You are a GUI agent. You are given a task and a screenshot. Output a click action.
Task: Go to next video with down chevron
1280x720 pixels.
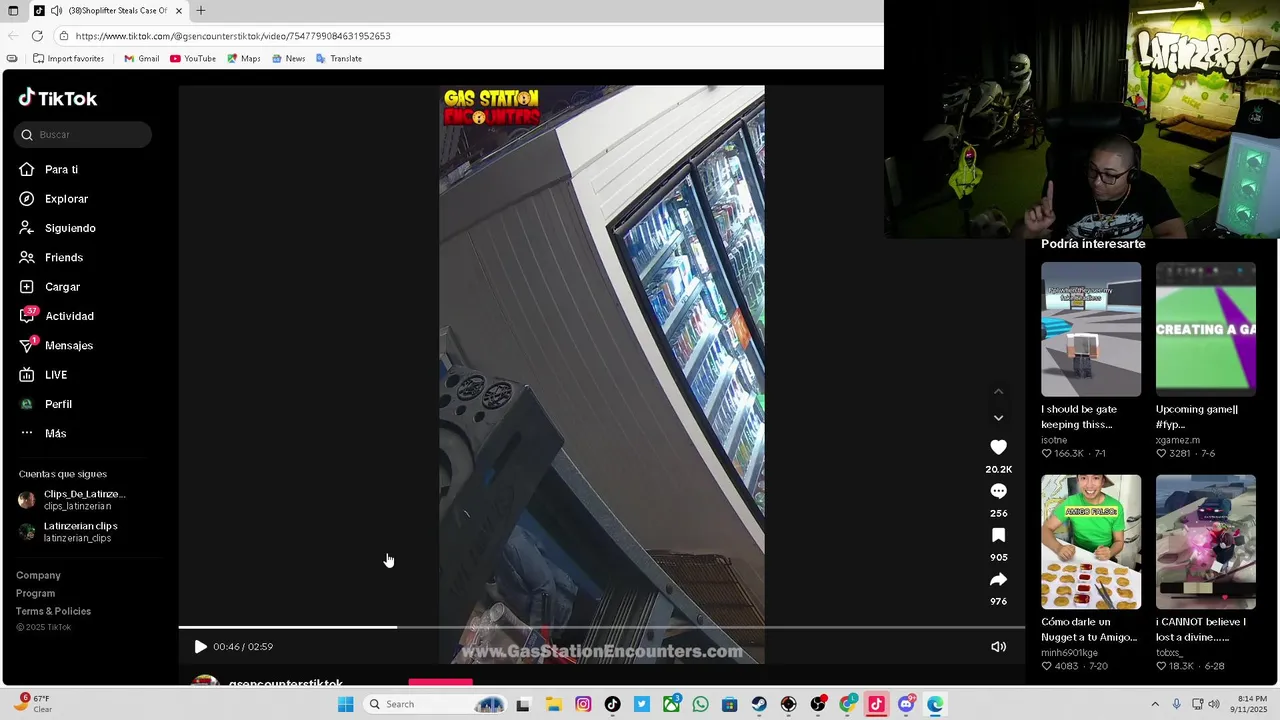[x=998, y=418]
